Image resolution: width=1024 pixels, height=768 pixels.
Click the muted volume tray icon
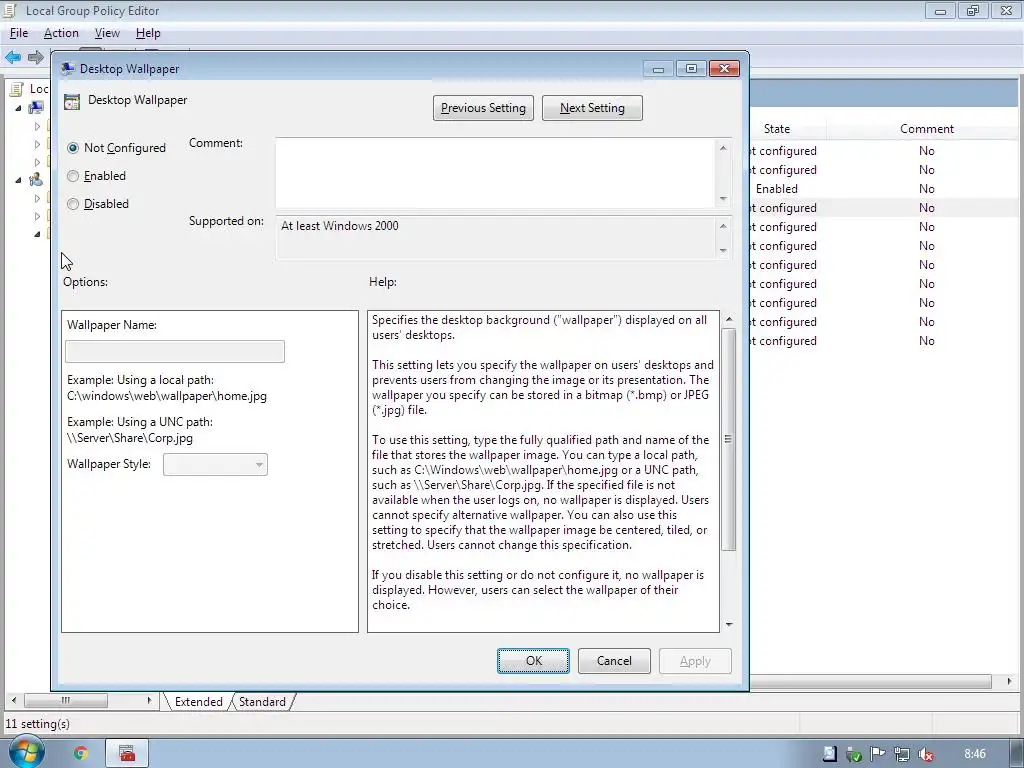click(x=925, y=754)
